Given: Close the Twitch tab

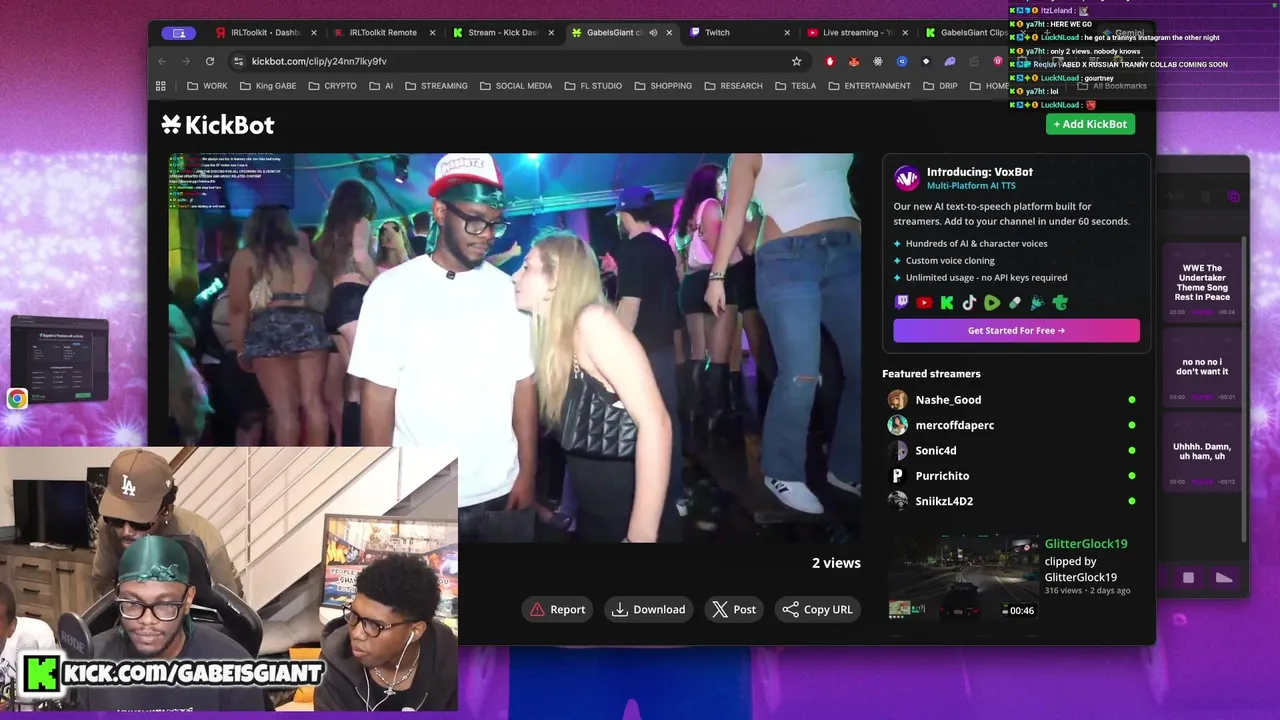Looking at the screenshot, I should [787, 32].
